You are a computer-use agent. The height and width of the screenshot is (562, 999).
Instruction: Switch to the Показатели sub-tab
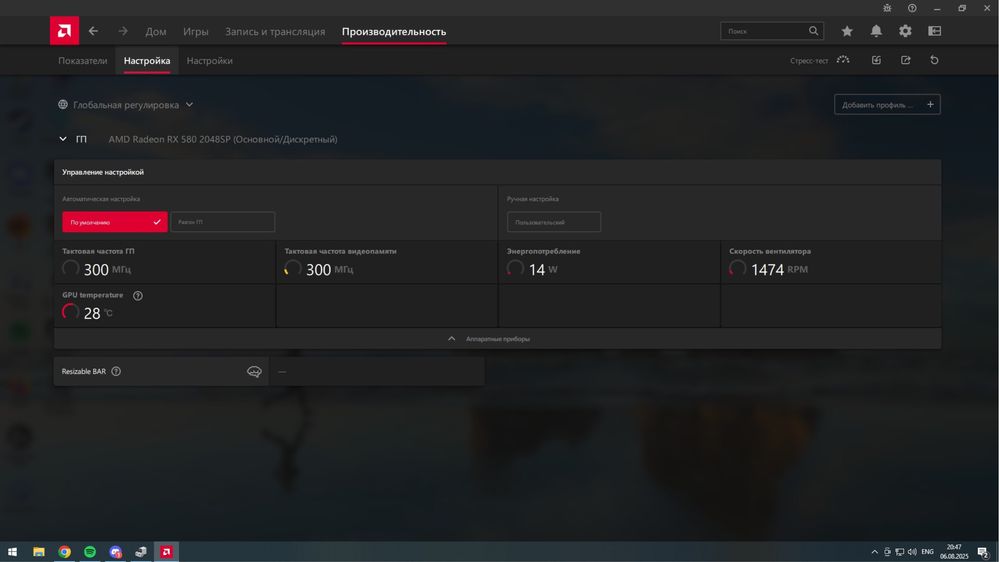pos(83,61)
